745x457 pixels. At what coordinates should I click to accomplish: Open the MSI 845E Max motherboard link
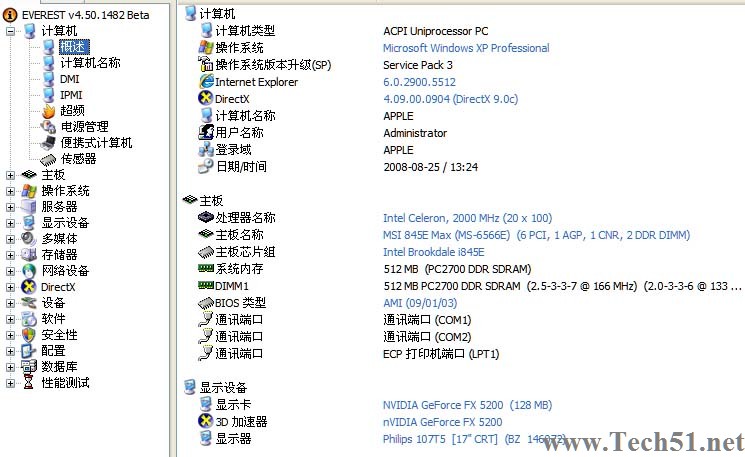536,235
